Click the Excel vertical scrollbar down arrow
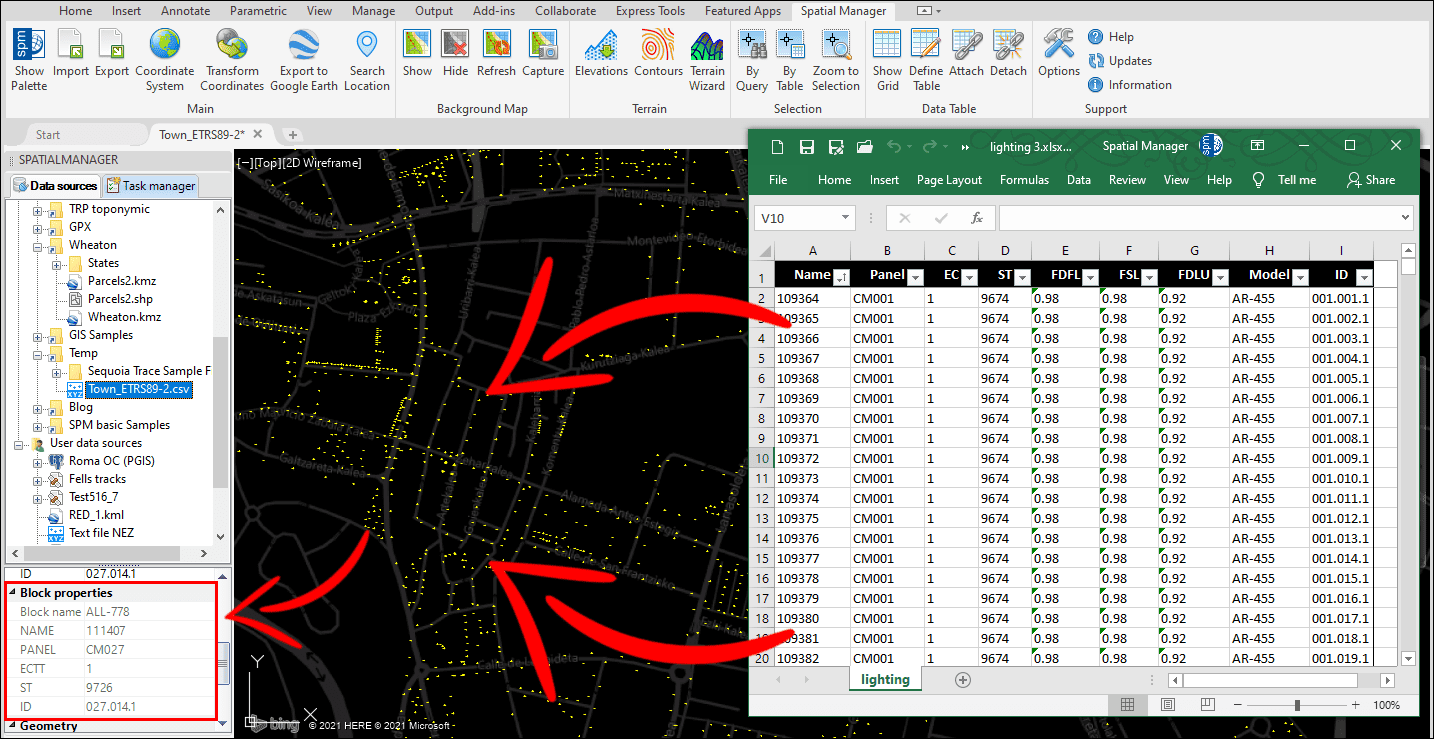The height and width of the screenshot is (739, 1434). (1408, 658)
